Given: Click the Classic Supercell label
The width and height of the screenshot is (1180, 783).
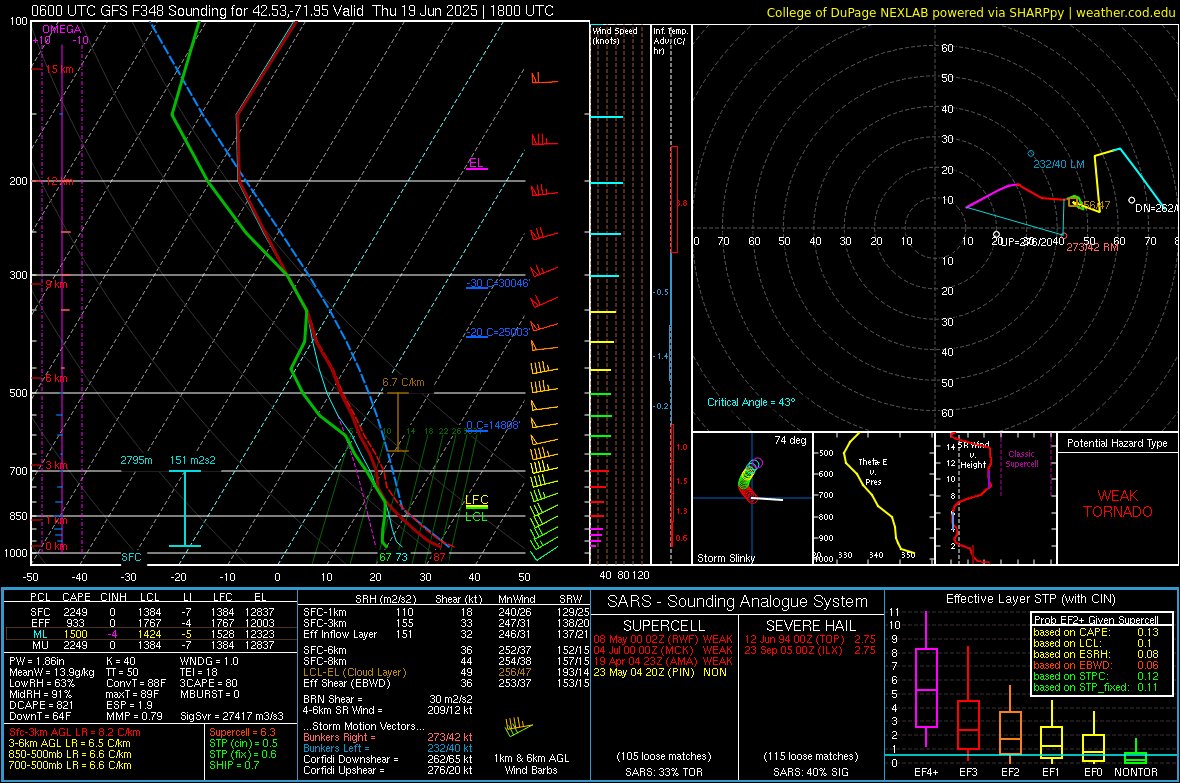Looking at the screenshot, I should click(1021, 459).
